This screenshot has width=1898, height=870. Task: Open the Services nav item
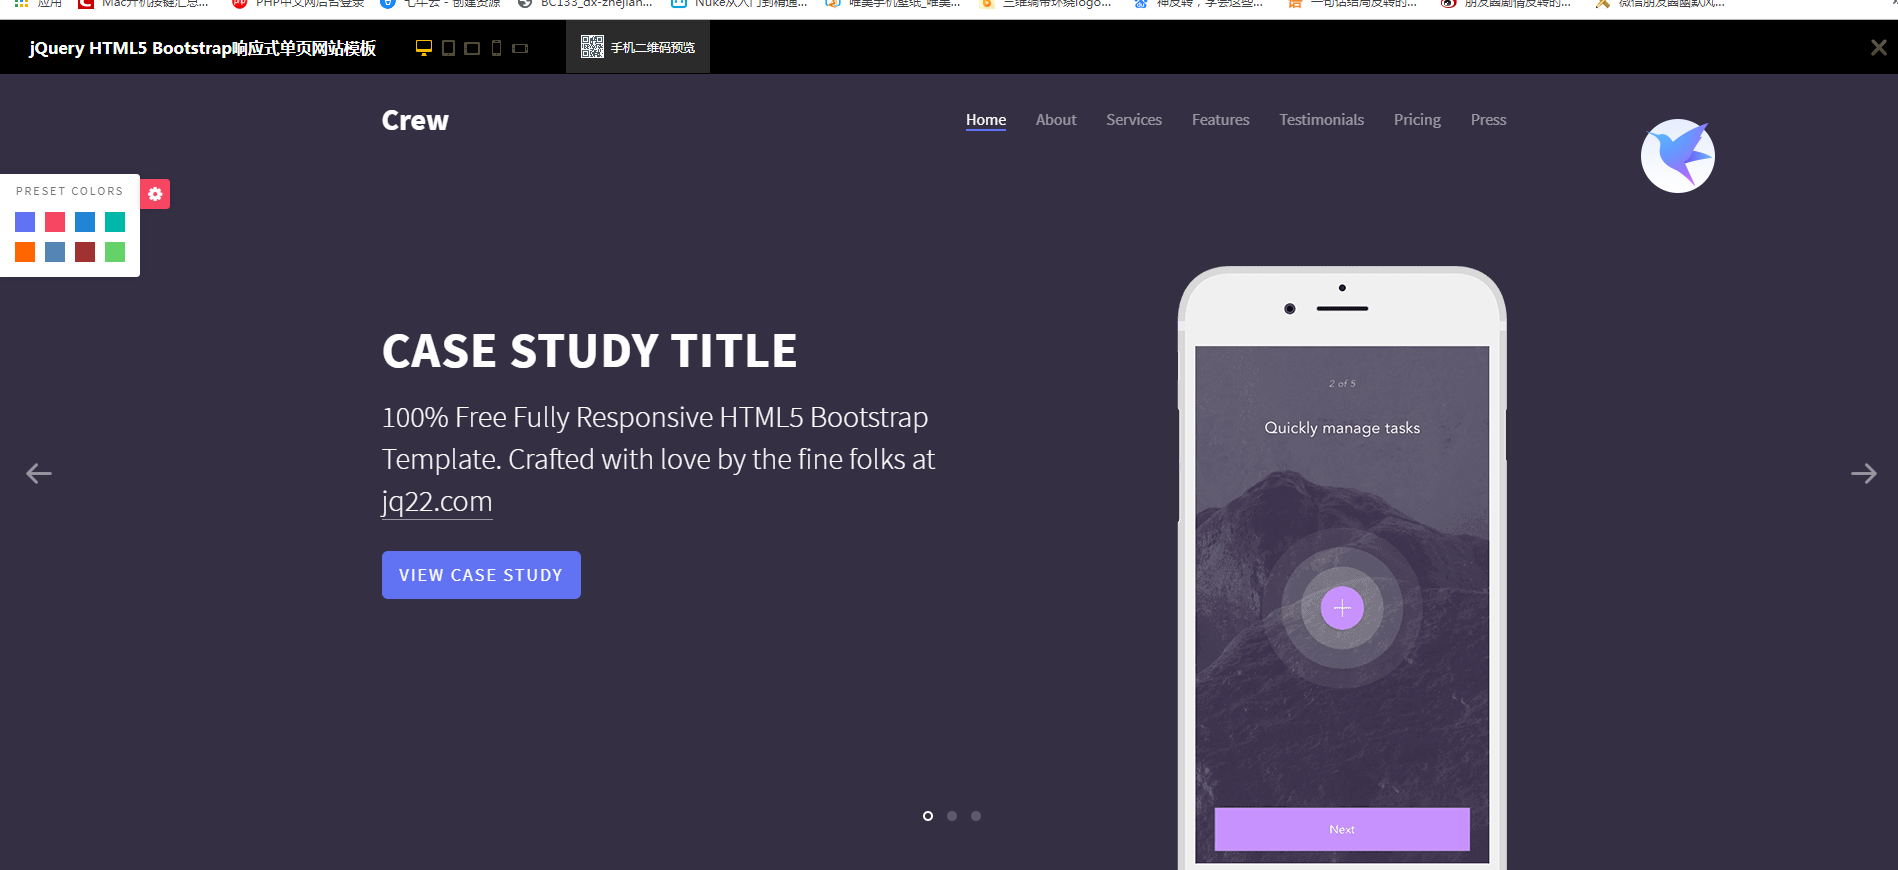(1134, 120)
